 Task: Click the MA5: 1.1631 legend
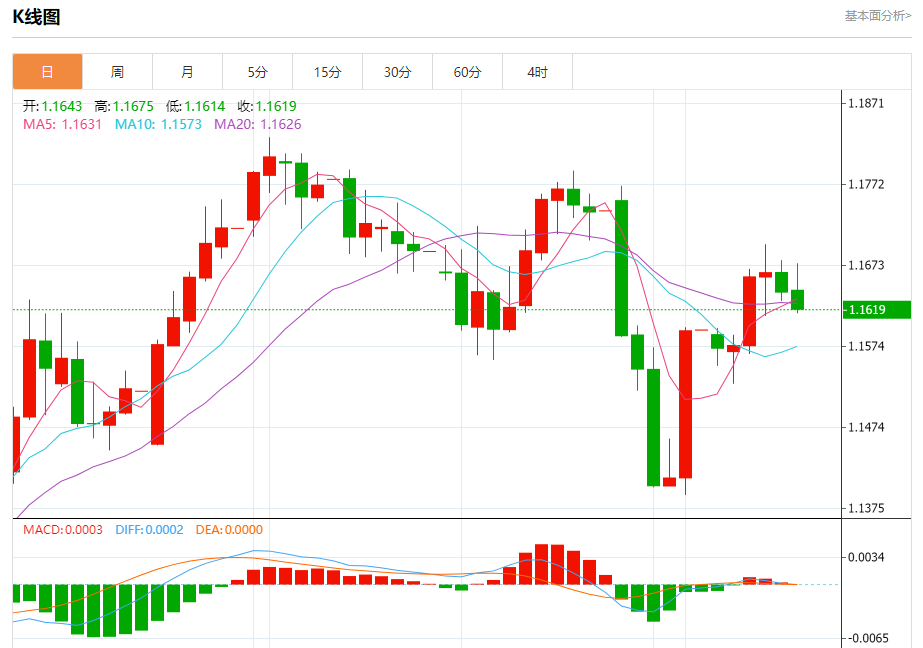[62, 124]
